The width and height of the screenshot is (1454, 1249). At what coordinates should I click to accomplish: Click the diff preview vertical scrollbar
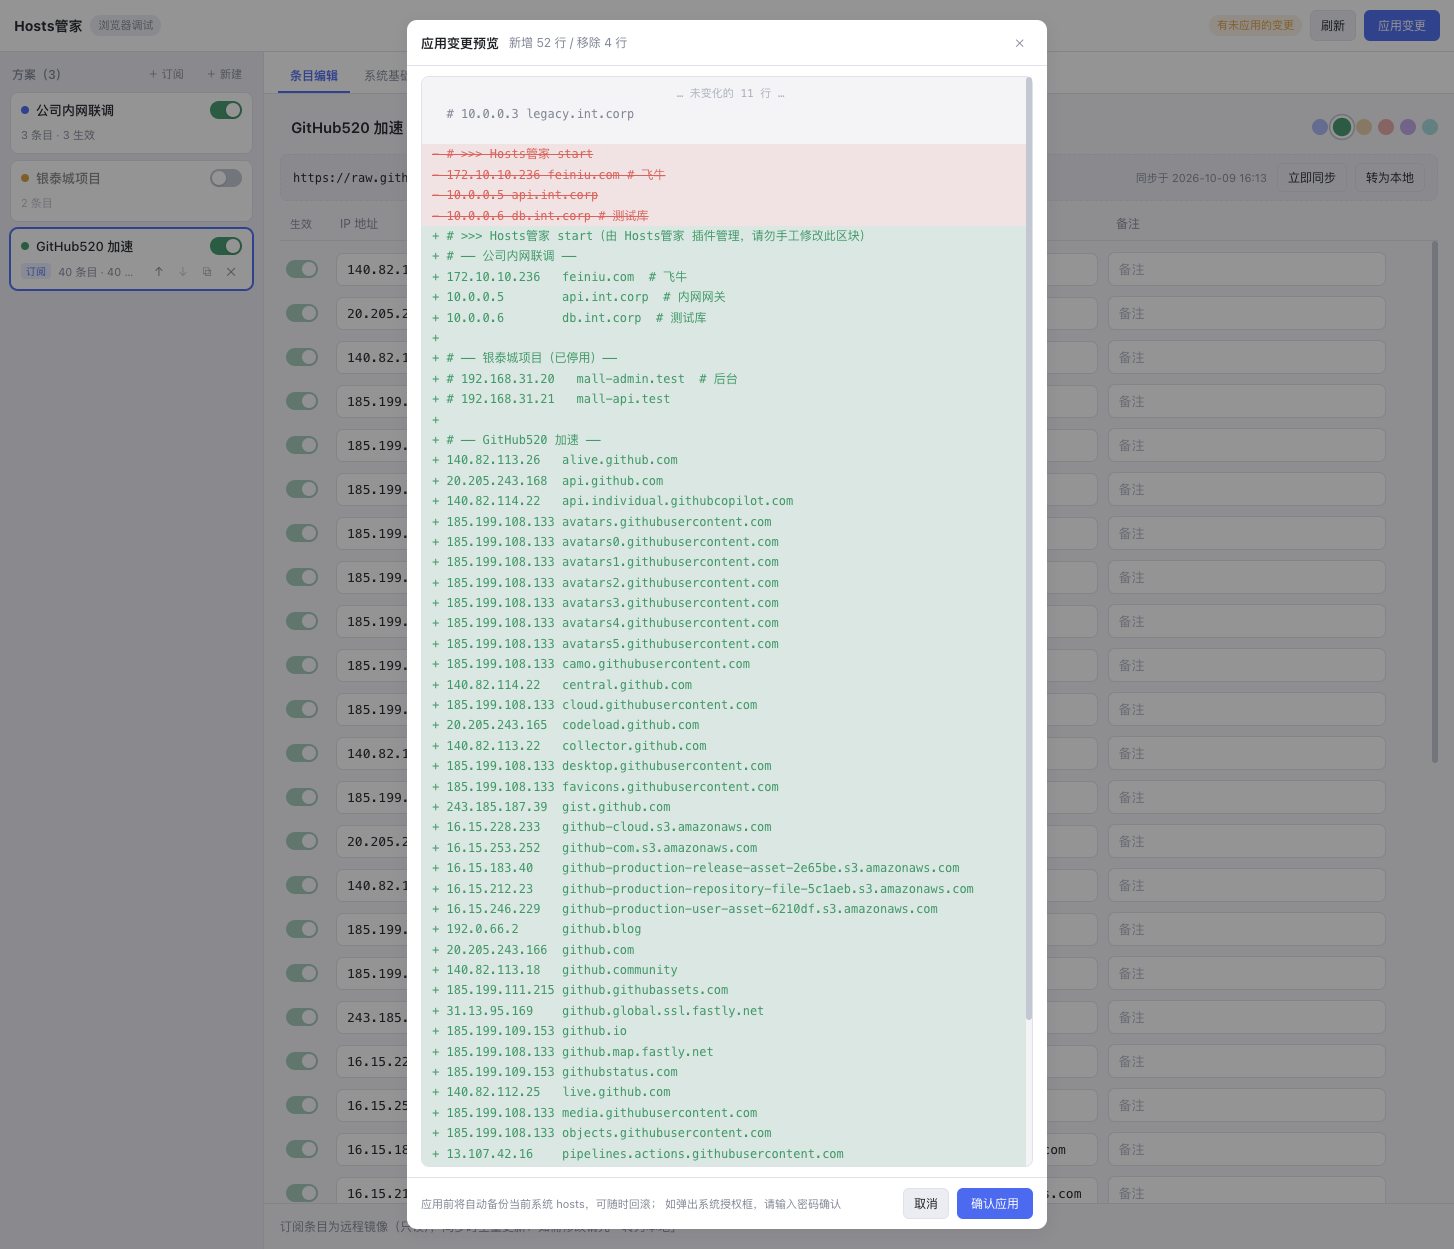point(1029,548)
